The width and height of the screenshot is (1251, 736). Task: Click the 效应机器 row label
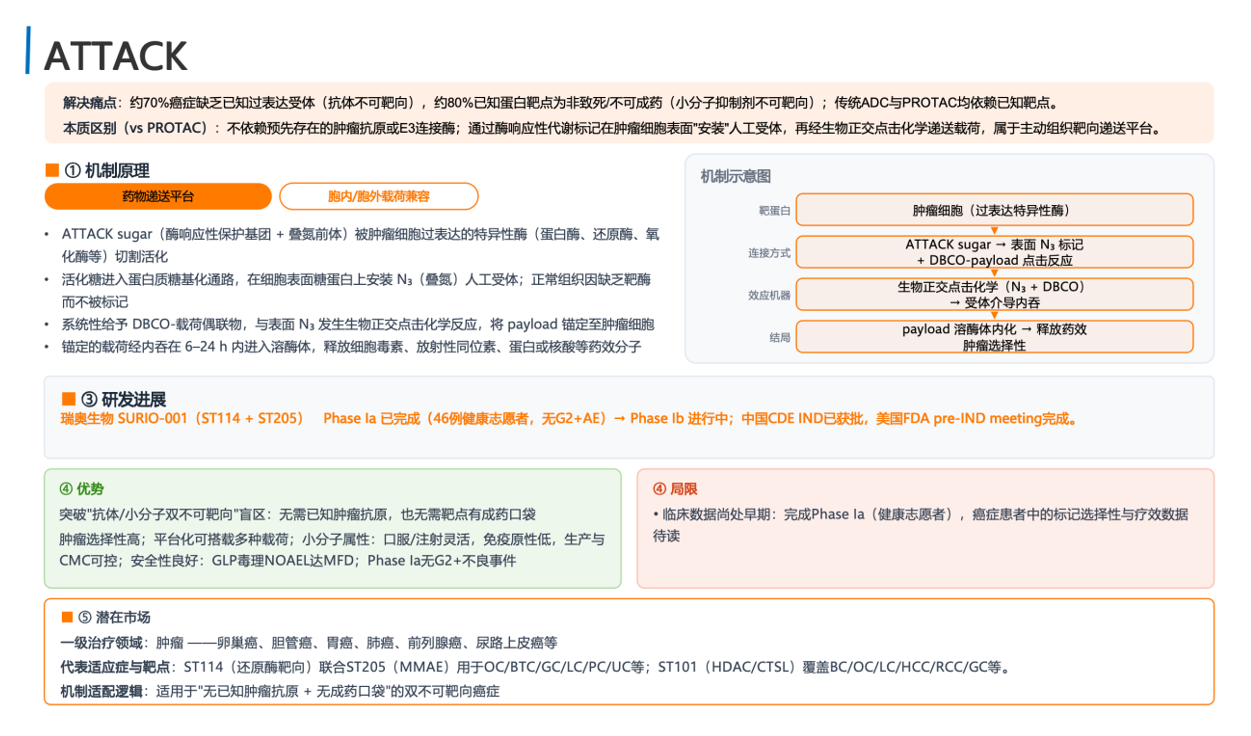769,295
